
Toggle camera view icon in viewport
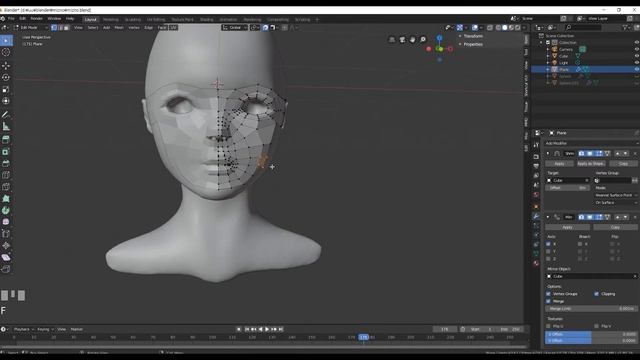coord(402,39)
